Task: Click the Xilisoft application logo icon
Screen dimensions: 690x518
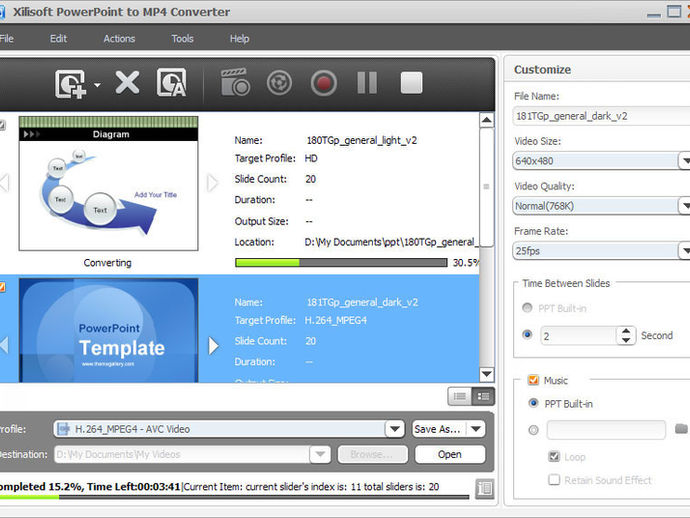Action: [x=2, y=12]
